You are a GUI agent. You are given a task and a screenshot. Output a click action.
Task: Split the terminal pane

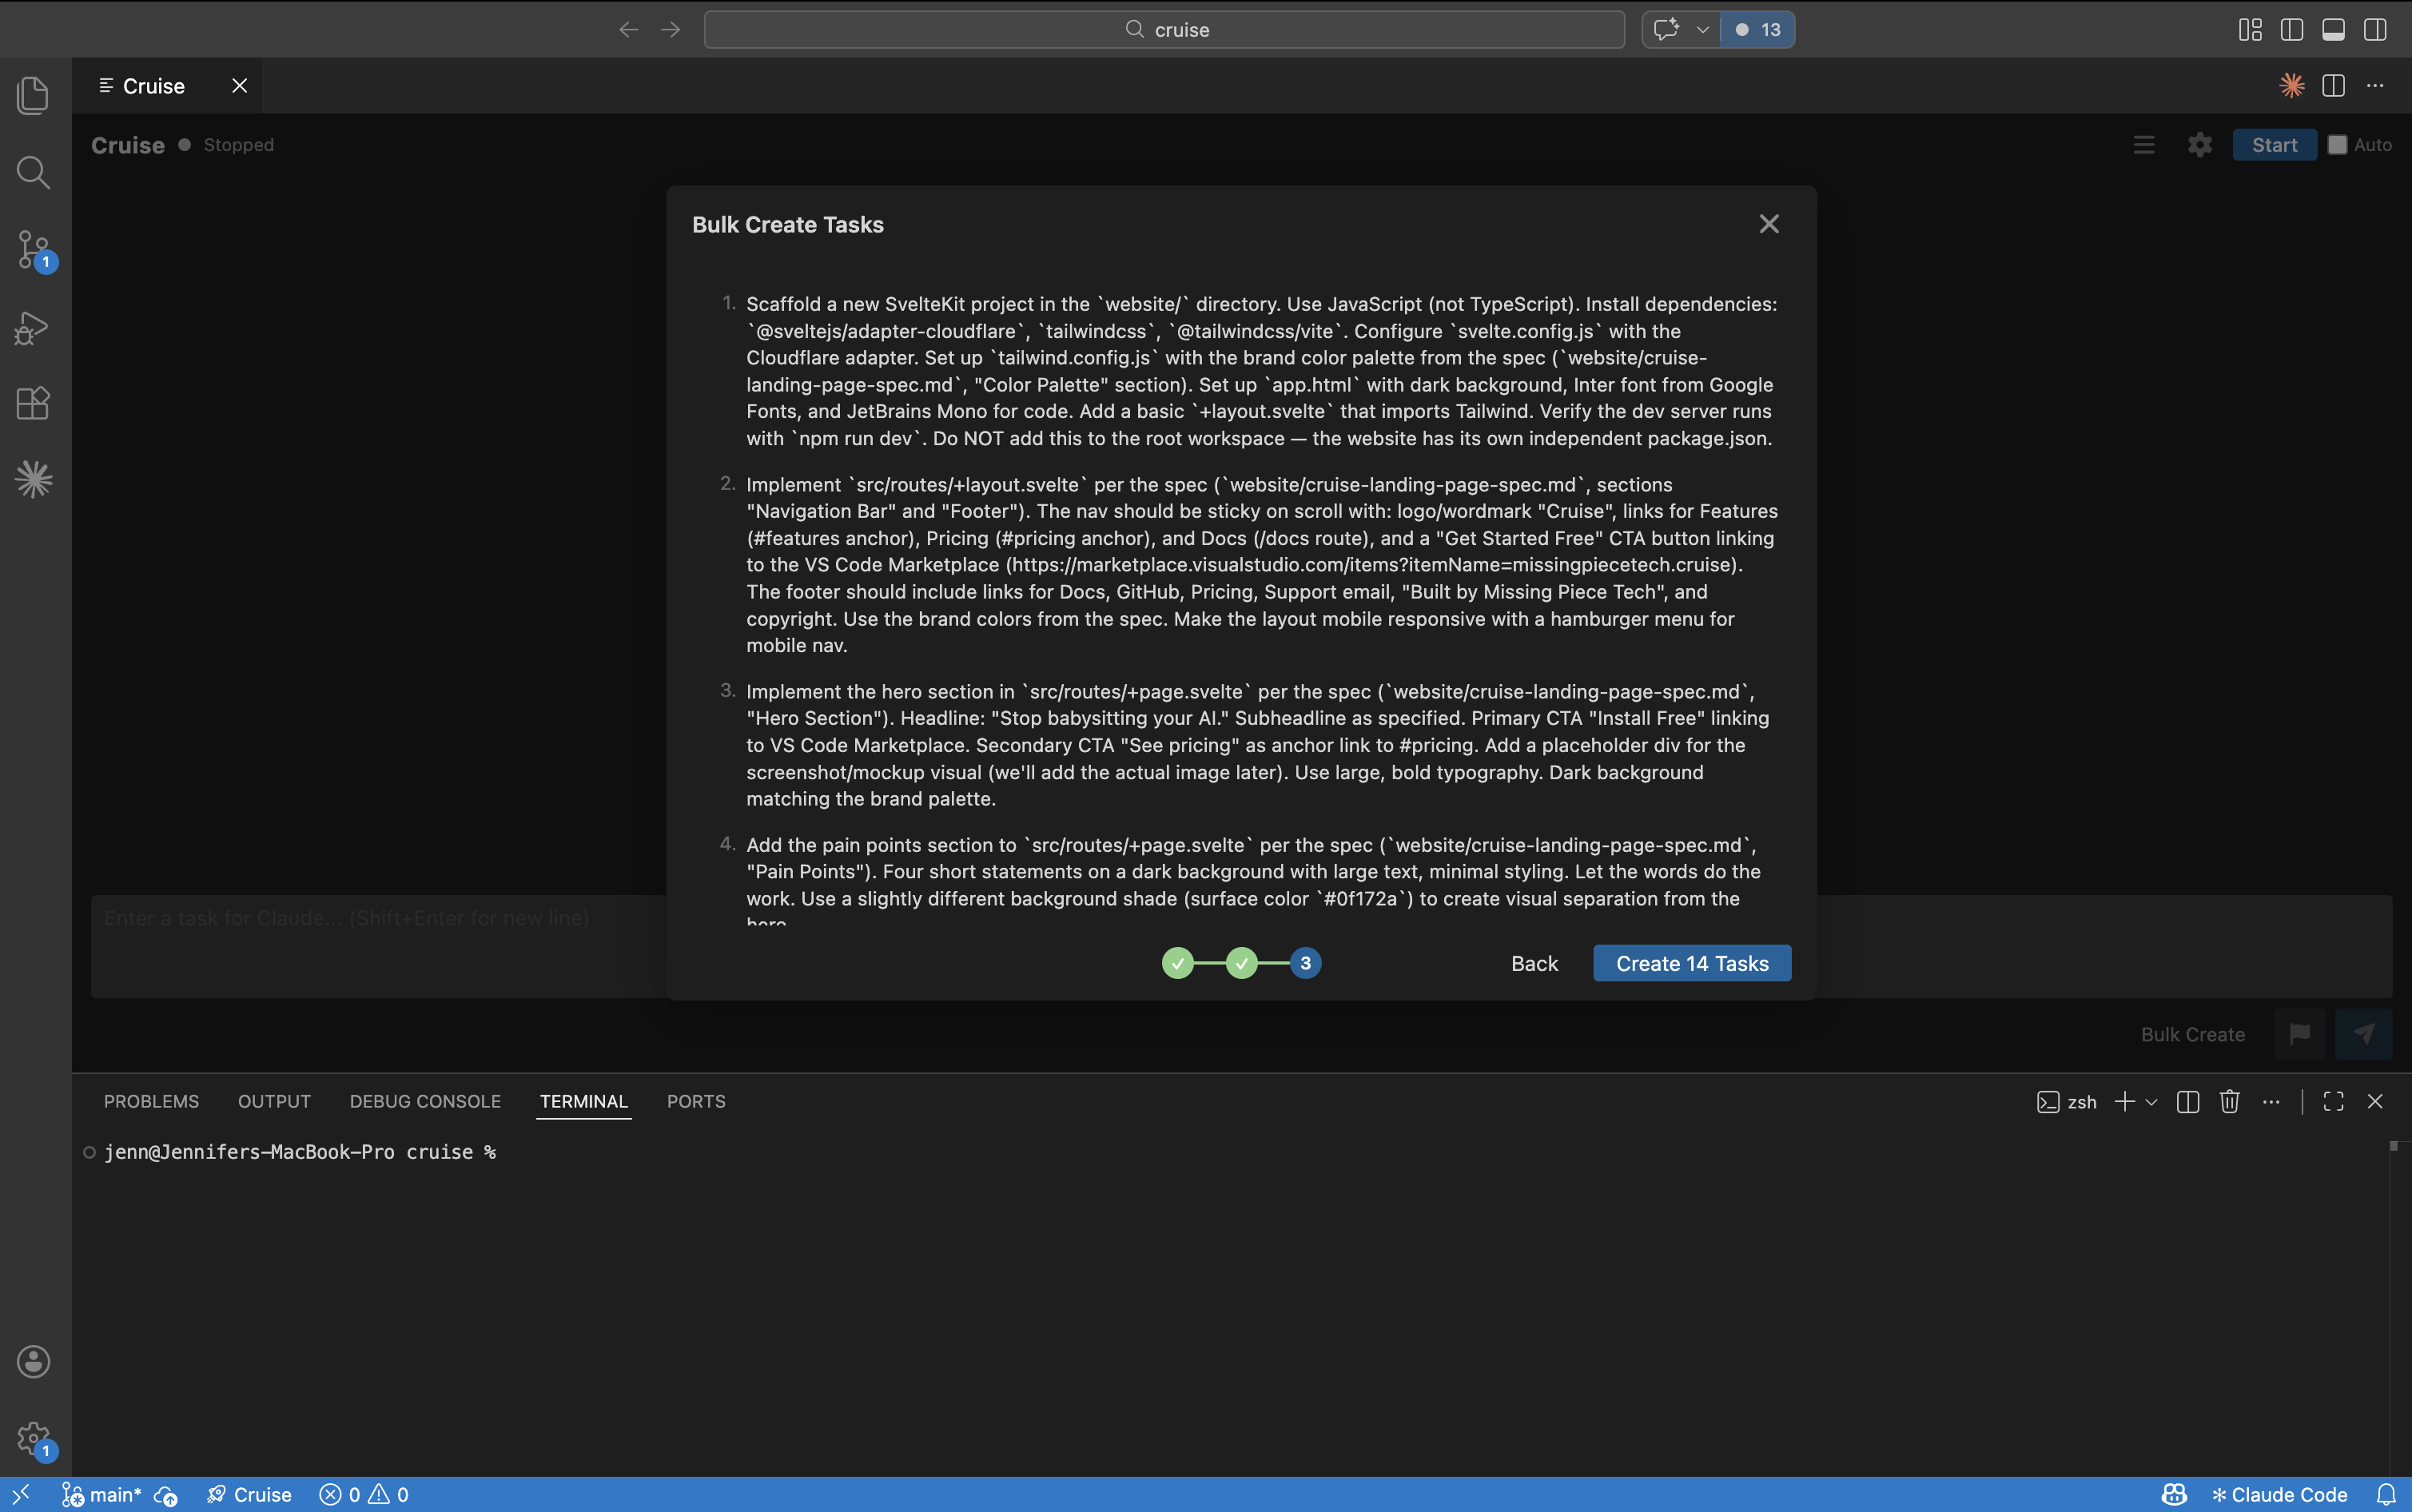(2187, 1101)
